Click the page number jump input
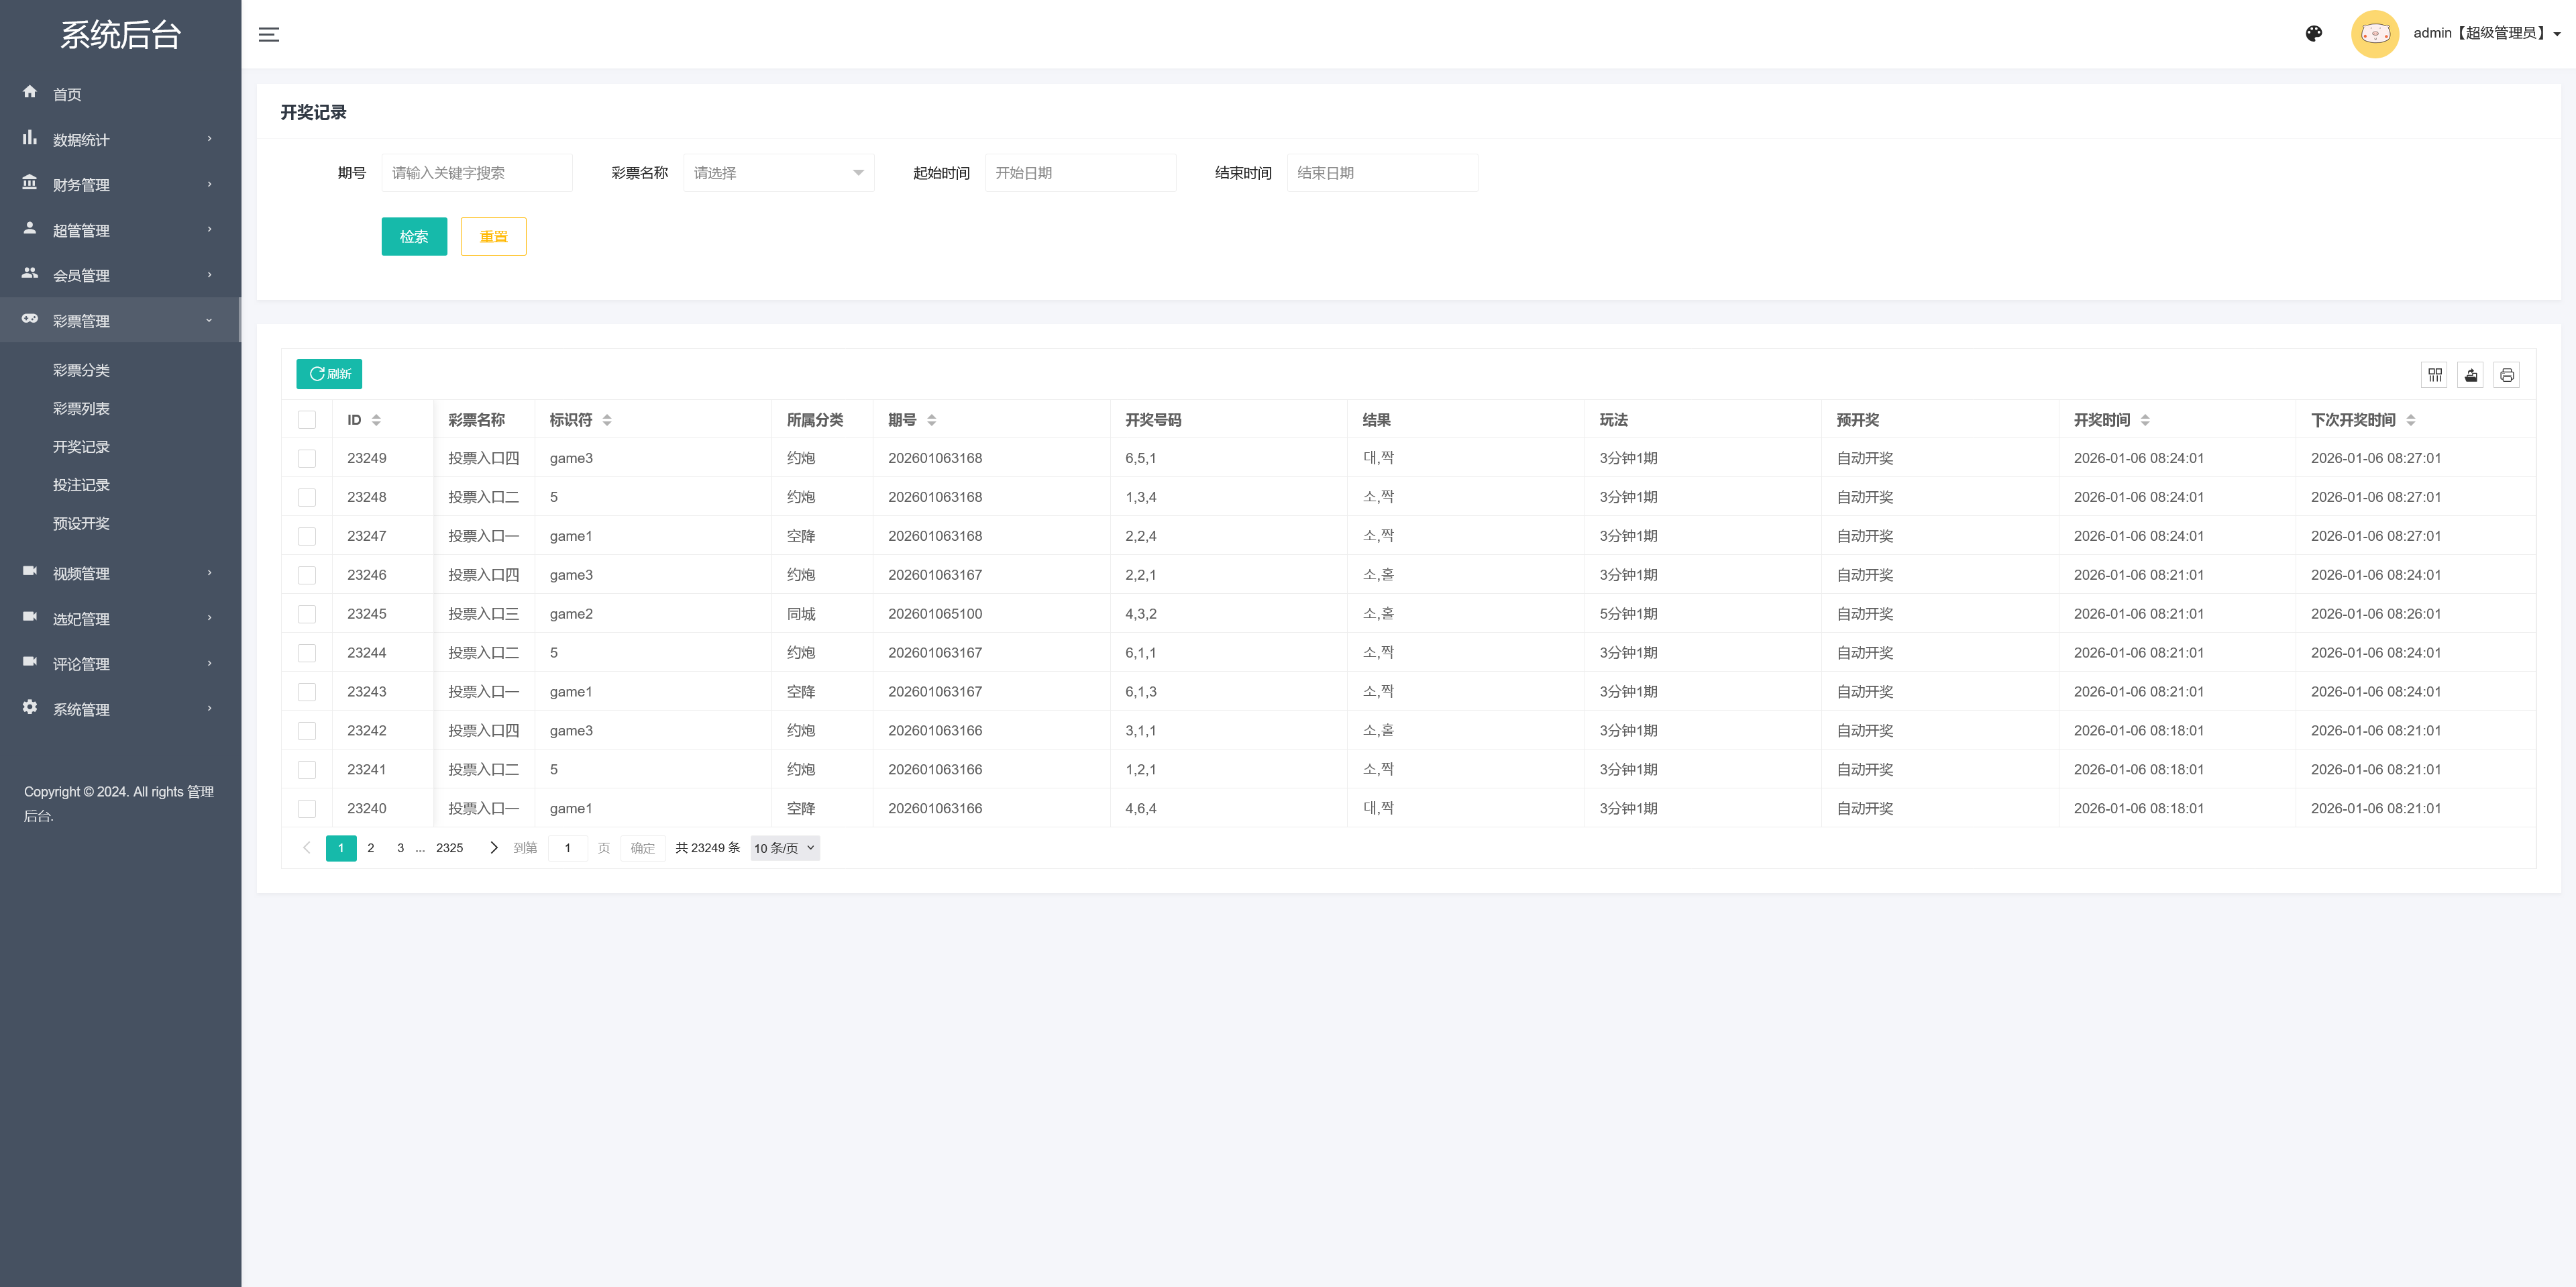2576x1287 pixels. tap(568, 848)
